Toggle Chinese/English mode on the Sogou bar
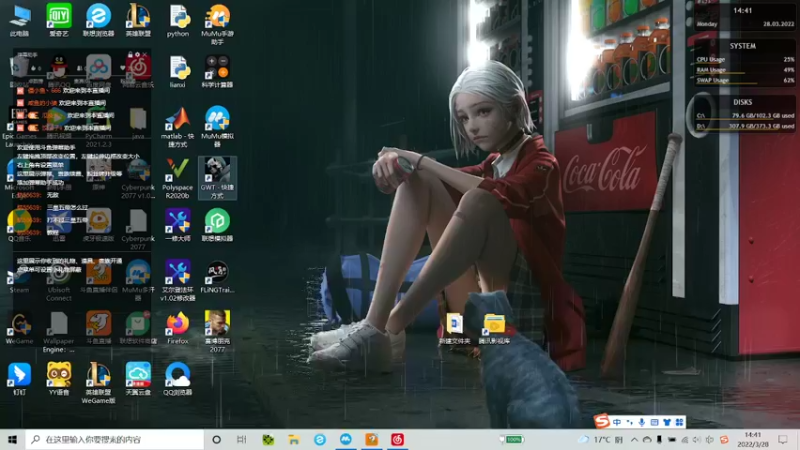The width and height of the screenshot is (800, 450). [617, 422]
